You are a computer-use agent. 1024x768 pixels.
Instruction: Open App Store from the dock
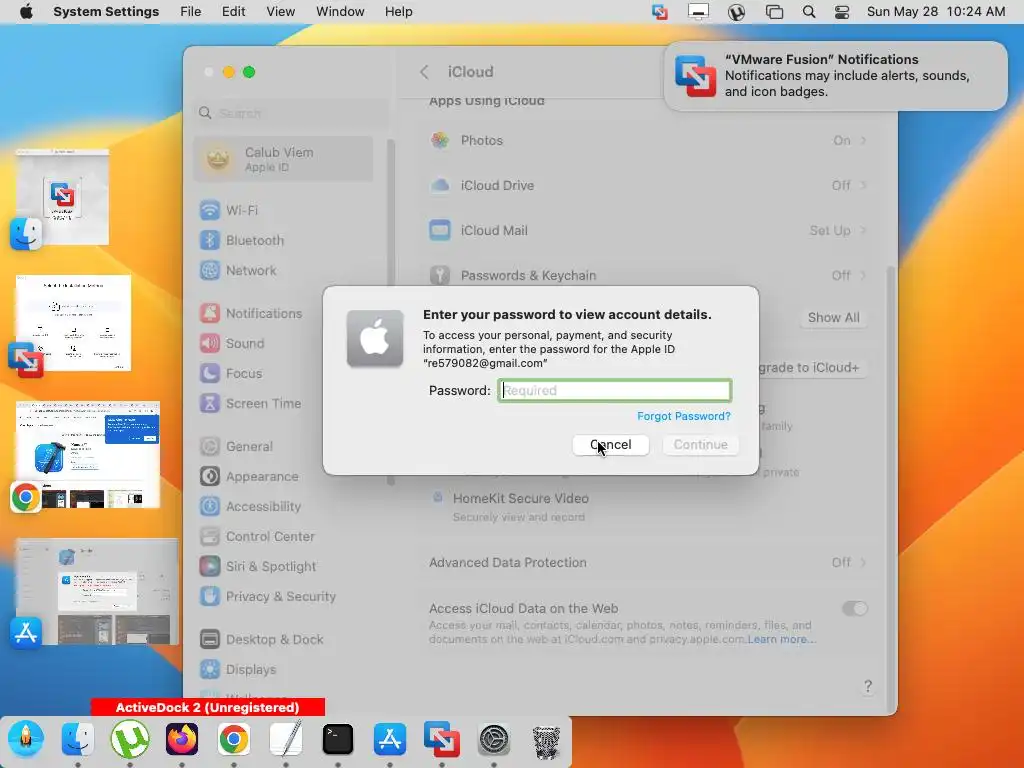point(390,739)
